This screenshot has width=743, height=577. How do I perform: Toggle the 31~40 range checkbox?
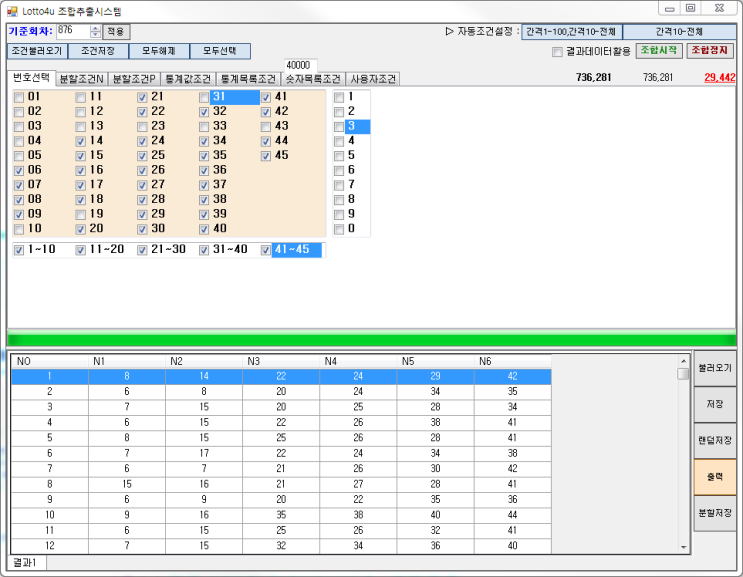(204, 250)
